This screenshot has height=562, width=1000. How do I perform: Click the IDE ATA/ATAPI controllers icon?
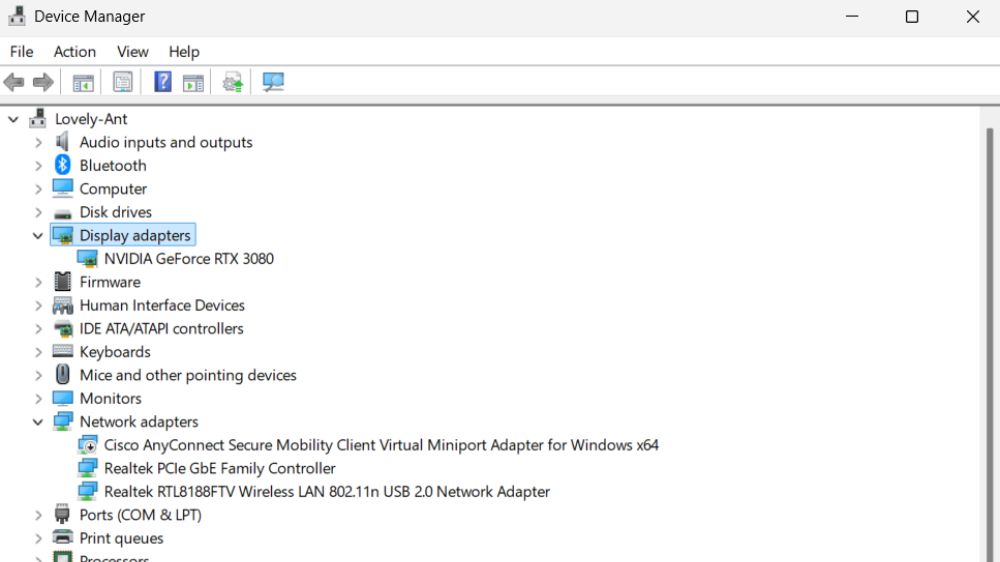click(62, 329)
